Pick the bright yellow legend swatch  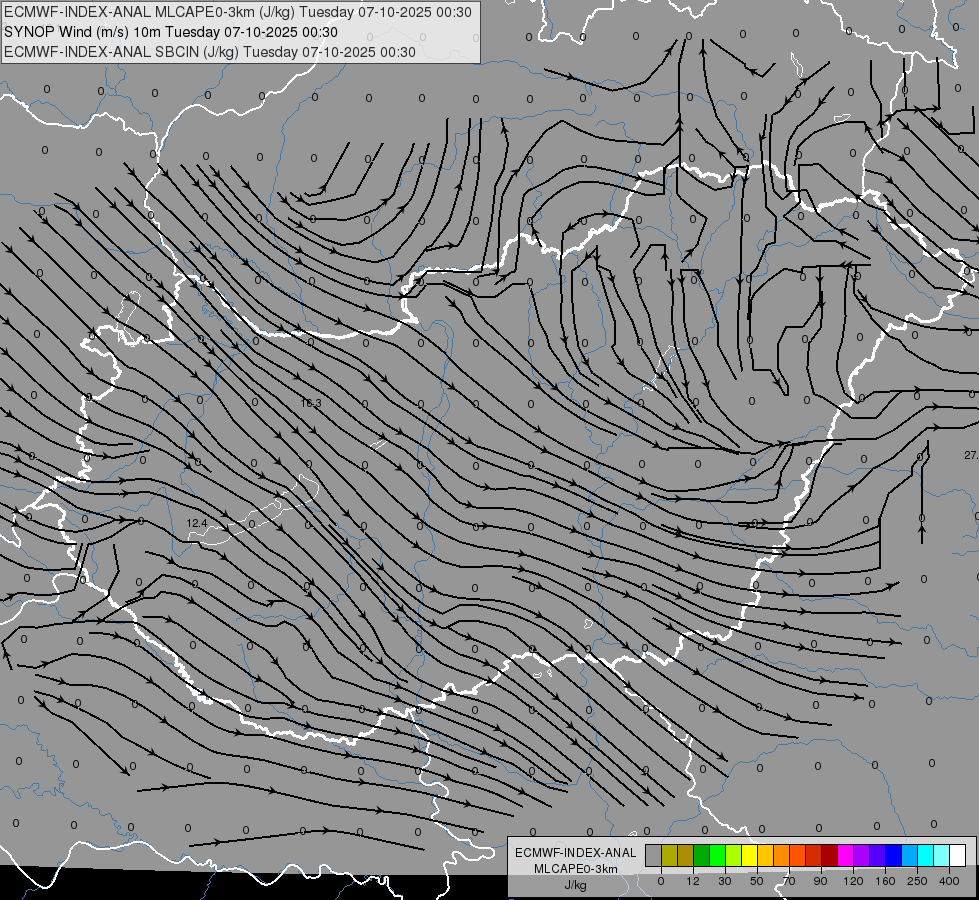click(x=750, y=855)
